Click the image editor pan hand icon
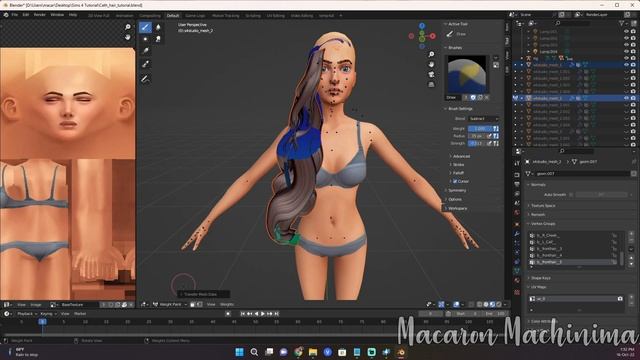Viewport: 640px width, 360px height. coord(128,37)
